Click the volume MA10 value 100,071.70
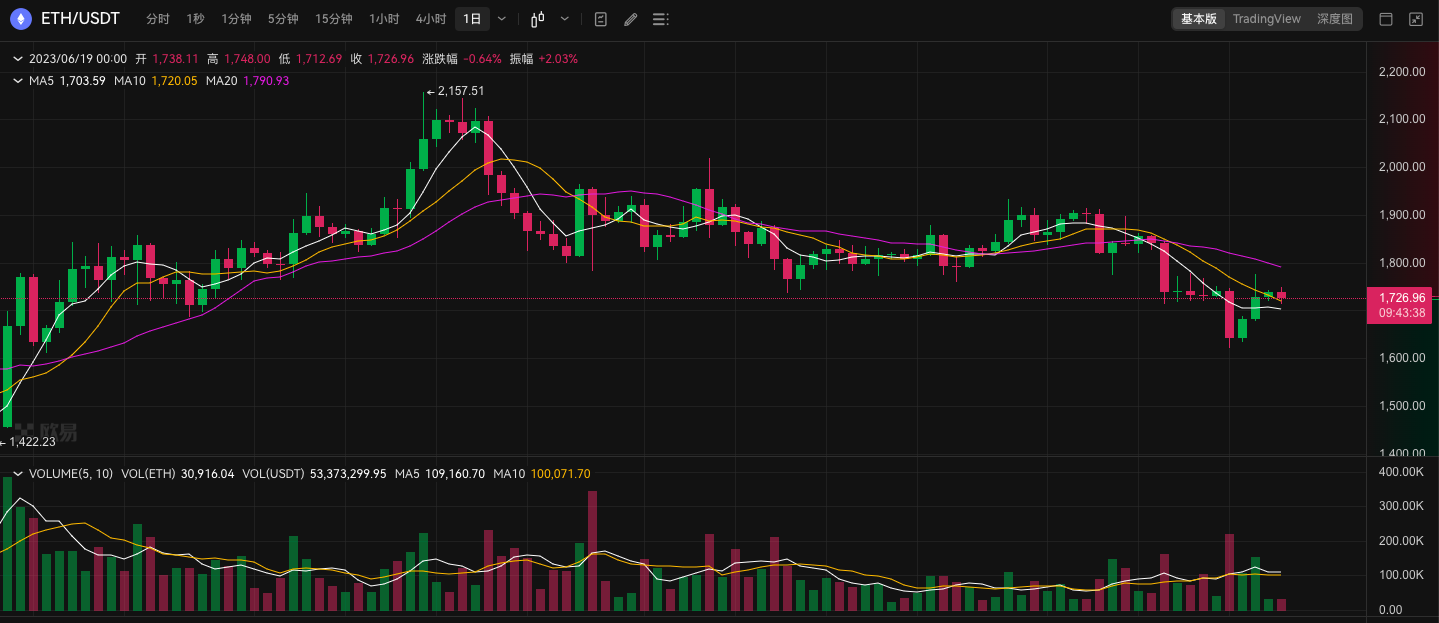This screenshot has height=623, width=1439. click(561, 474)
